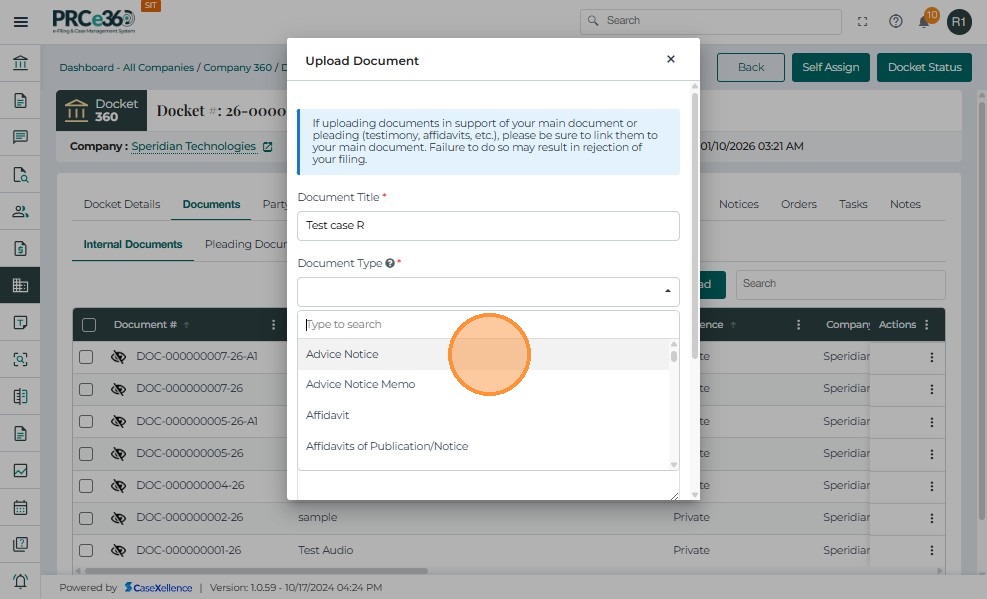
Task: Expand the Document Type dropdown arrow
Action: tap(667, 291)
